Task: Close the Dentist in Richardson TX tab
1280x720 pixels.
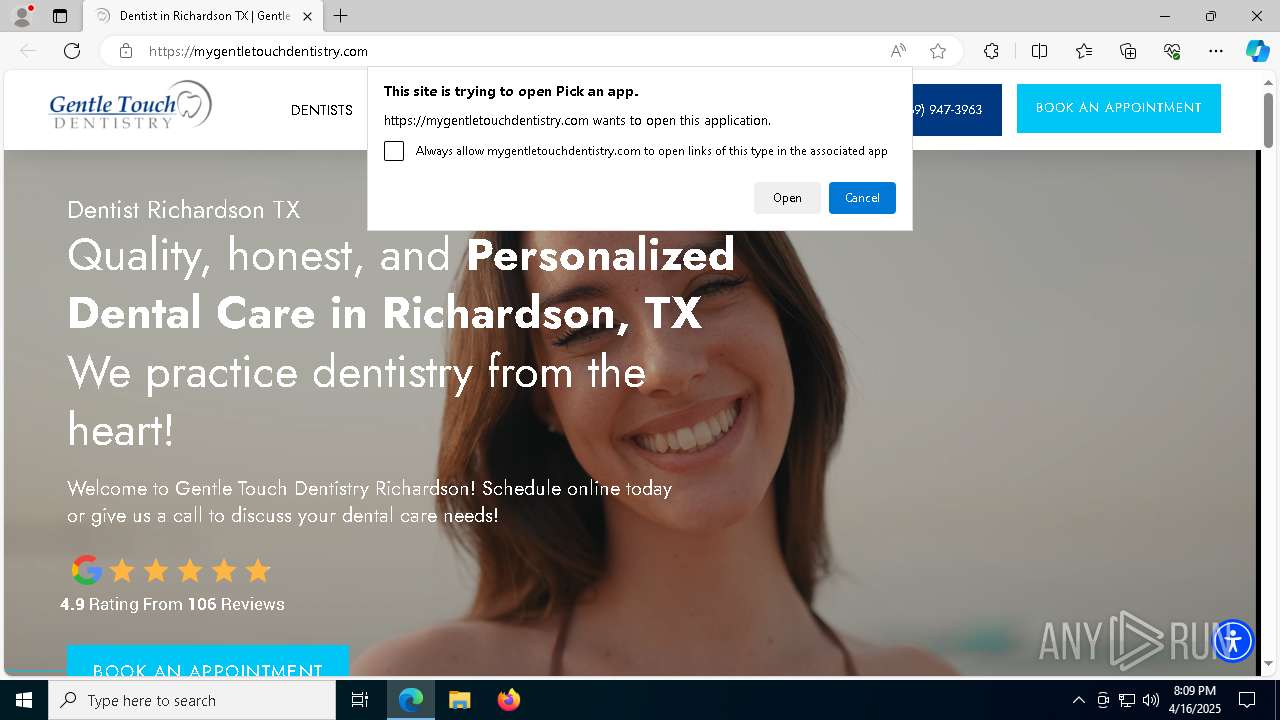Action: click(307, 16)
